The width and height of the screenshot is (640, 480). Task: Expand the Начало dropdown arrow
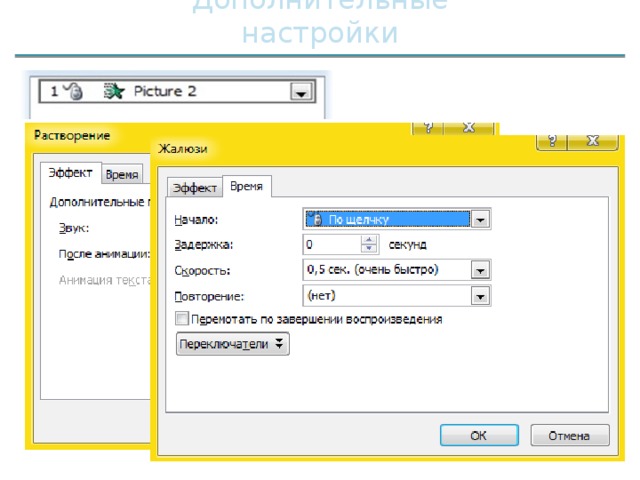point(480,220)
